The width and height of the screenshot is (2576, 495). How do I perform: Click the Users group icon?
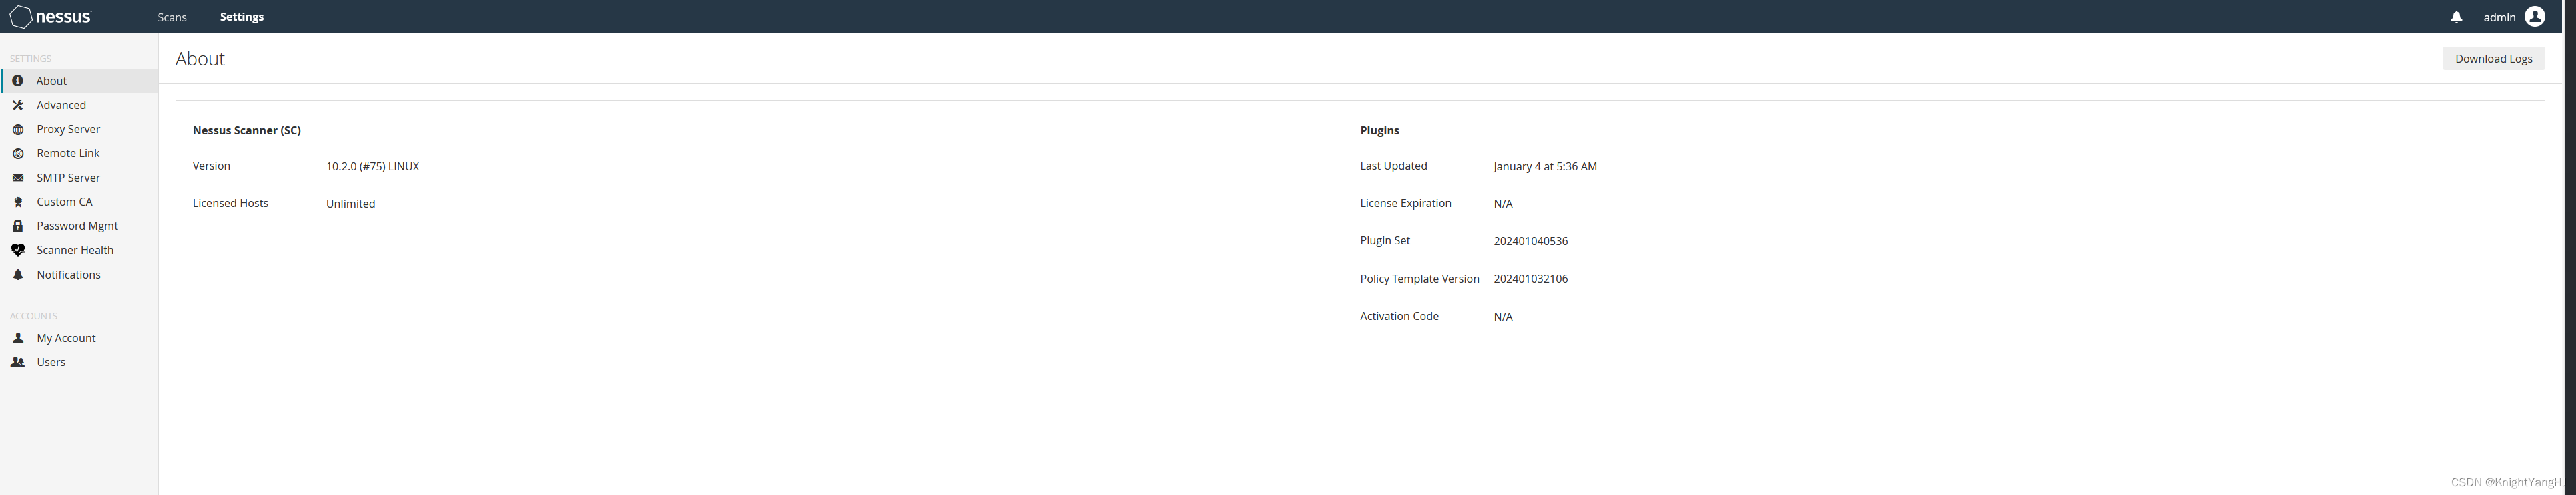pos(18,362)
